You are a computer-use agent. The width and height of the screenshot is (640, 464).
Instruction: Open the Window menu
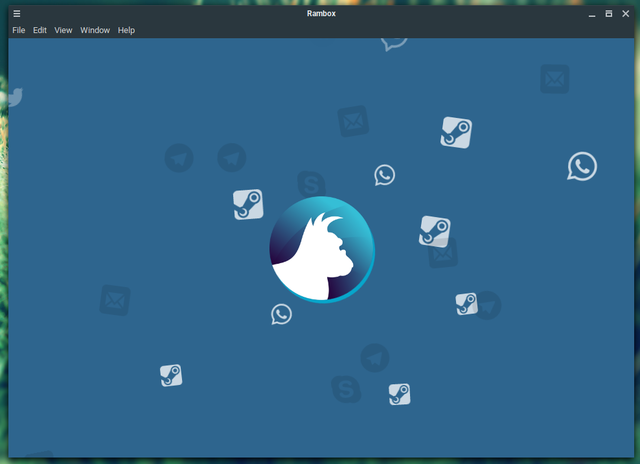pyautogui.click(x=95, y=30)
